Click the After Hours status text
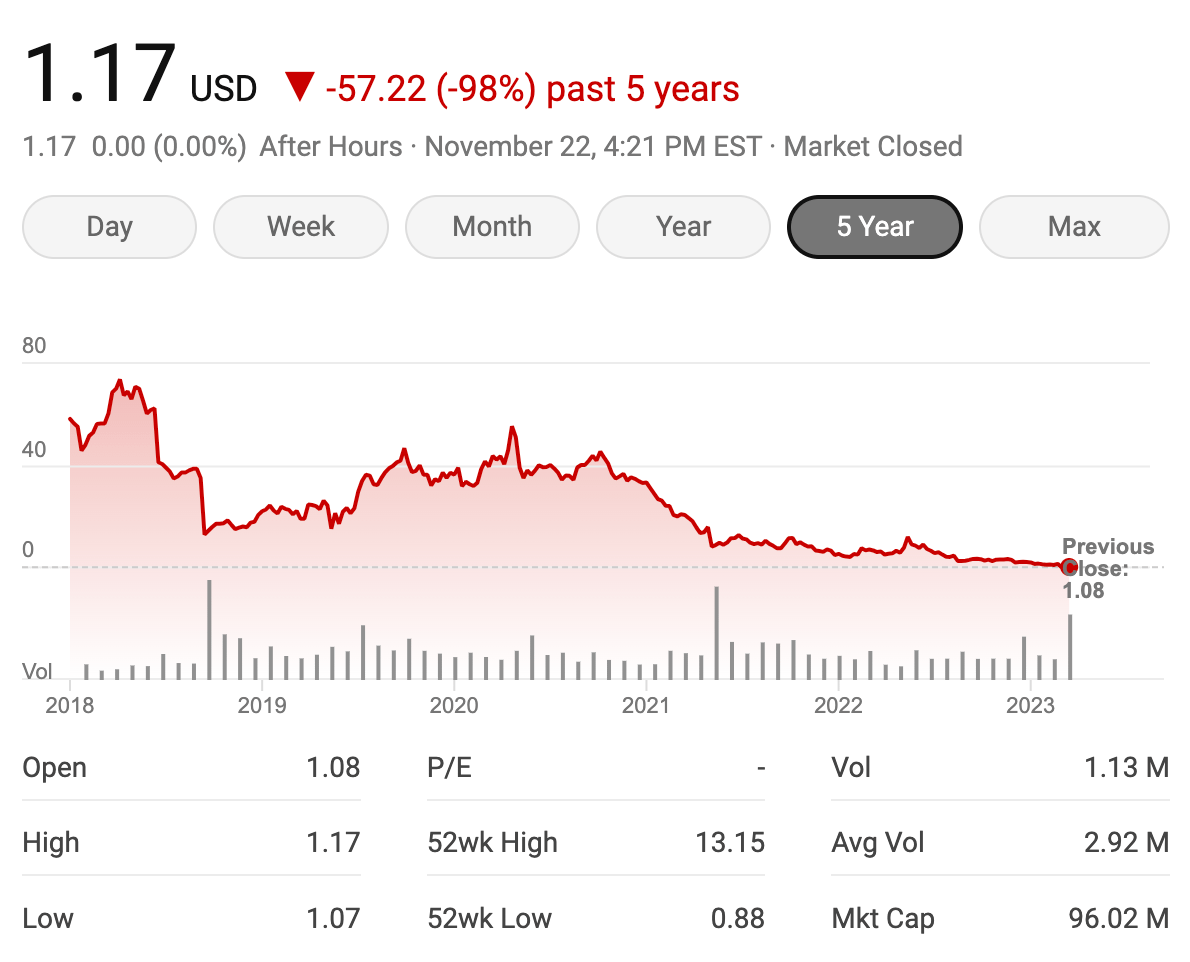This screenshot has width=1190, height=962. pos(331,146)
